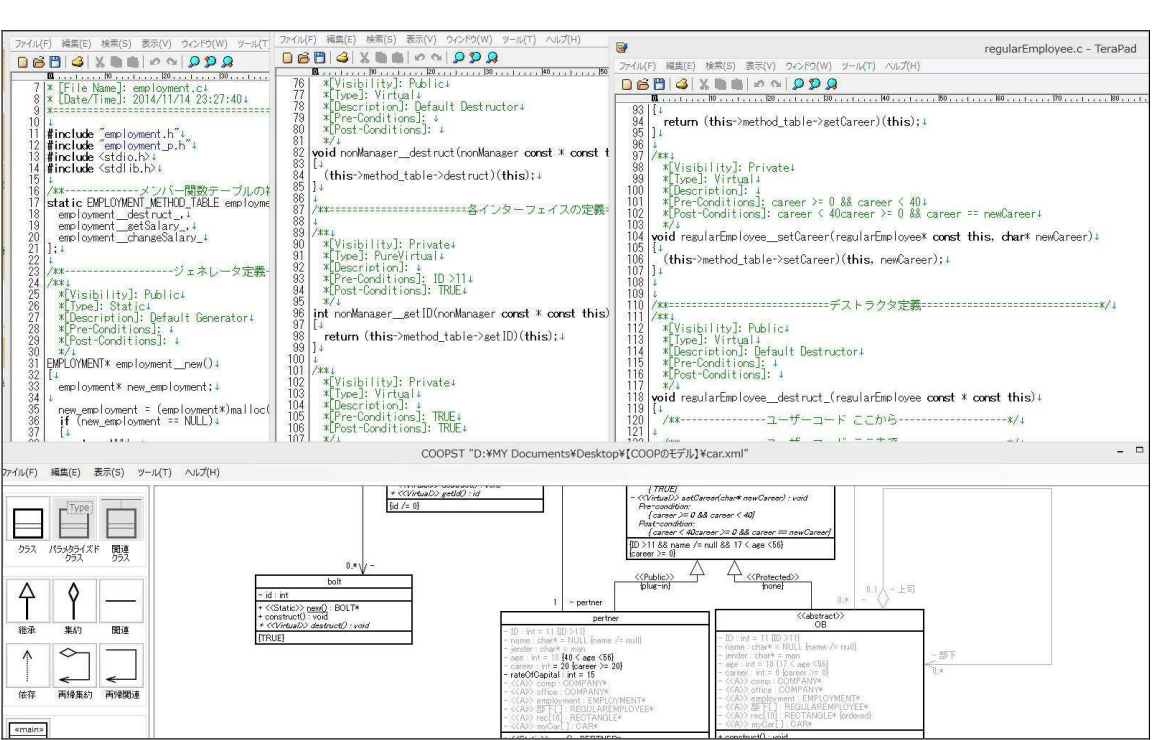Click Find magnifier icon in employment.c window
This screenshot has width=1152, height=740.
pos(194,62)
